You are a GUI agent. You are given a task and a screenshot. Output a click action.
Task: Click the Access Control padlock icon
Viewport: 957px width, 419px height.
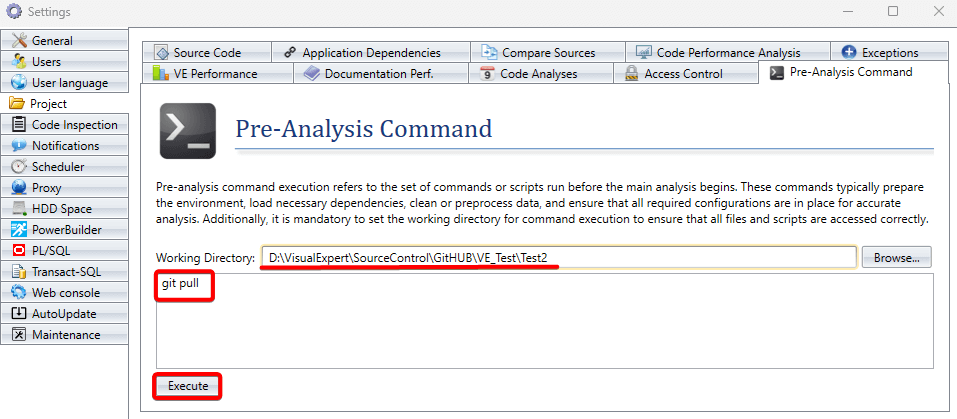[x=632, y=74]
